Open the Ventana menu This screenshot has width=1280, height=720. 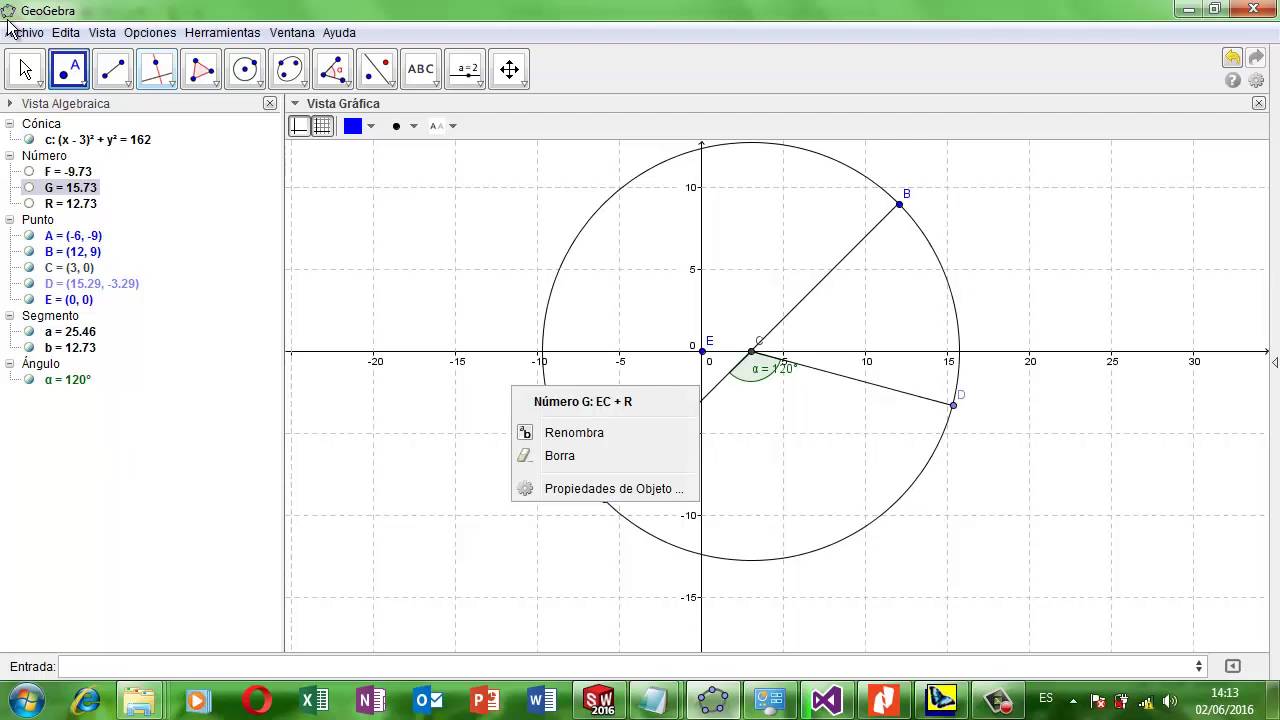(292, 33)
